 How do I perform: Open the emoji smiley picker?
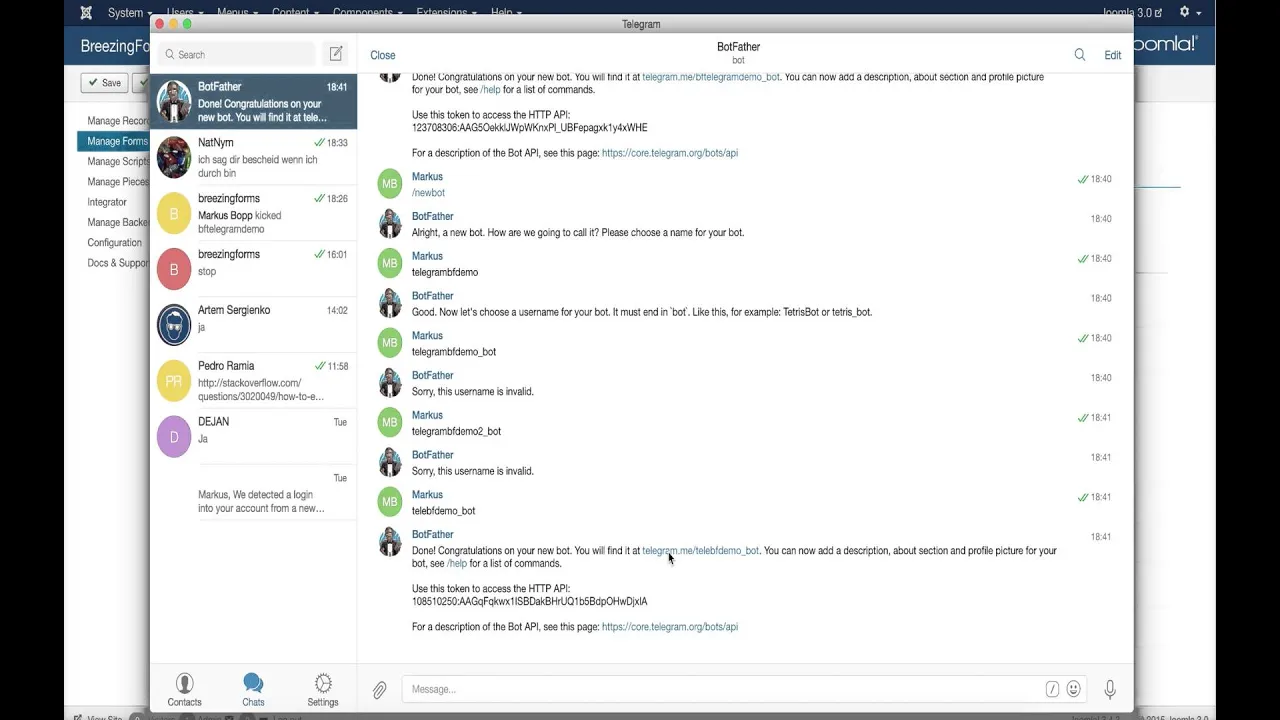point(1074,689)
